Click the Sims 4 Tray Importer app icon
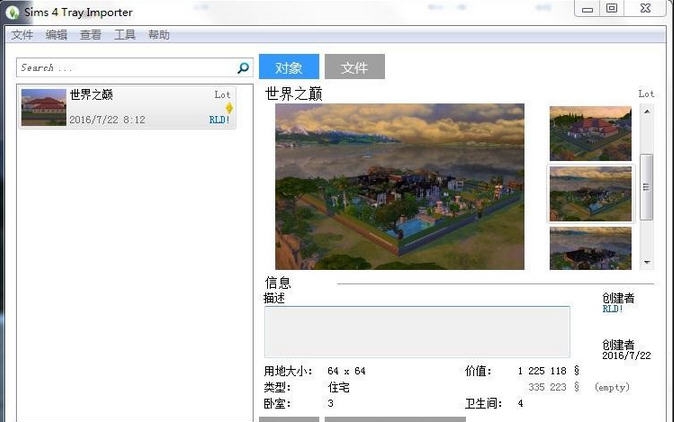Viewport: 674px width, 422px height. [x=12, y=12]
